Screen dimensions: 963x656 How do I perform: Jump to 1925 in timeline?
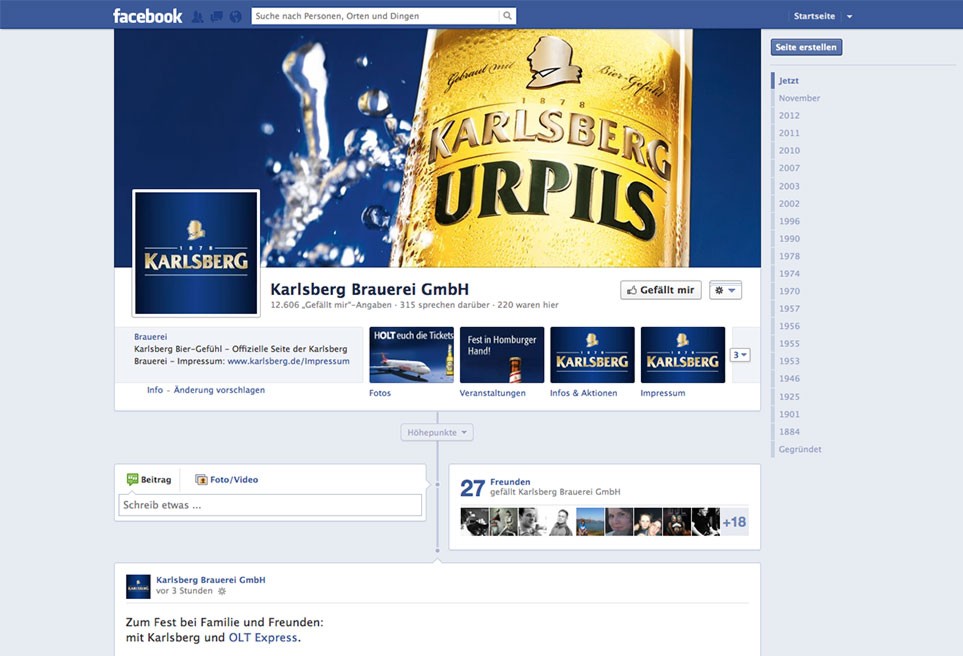point(789,397)
